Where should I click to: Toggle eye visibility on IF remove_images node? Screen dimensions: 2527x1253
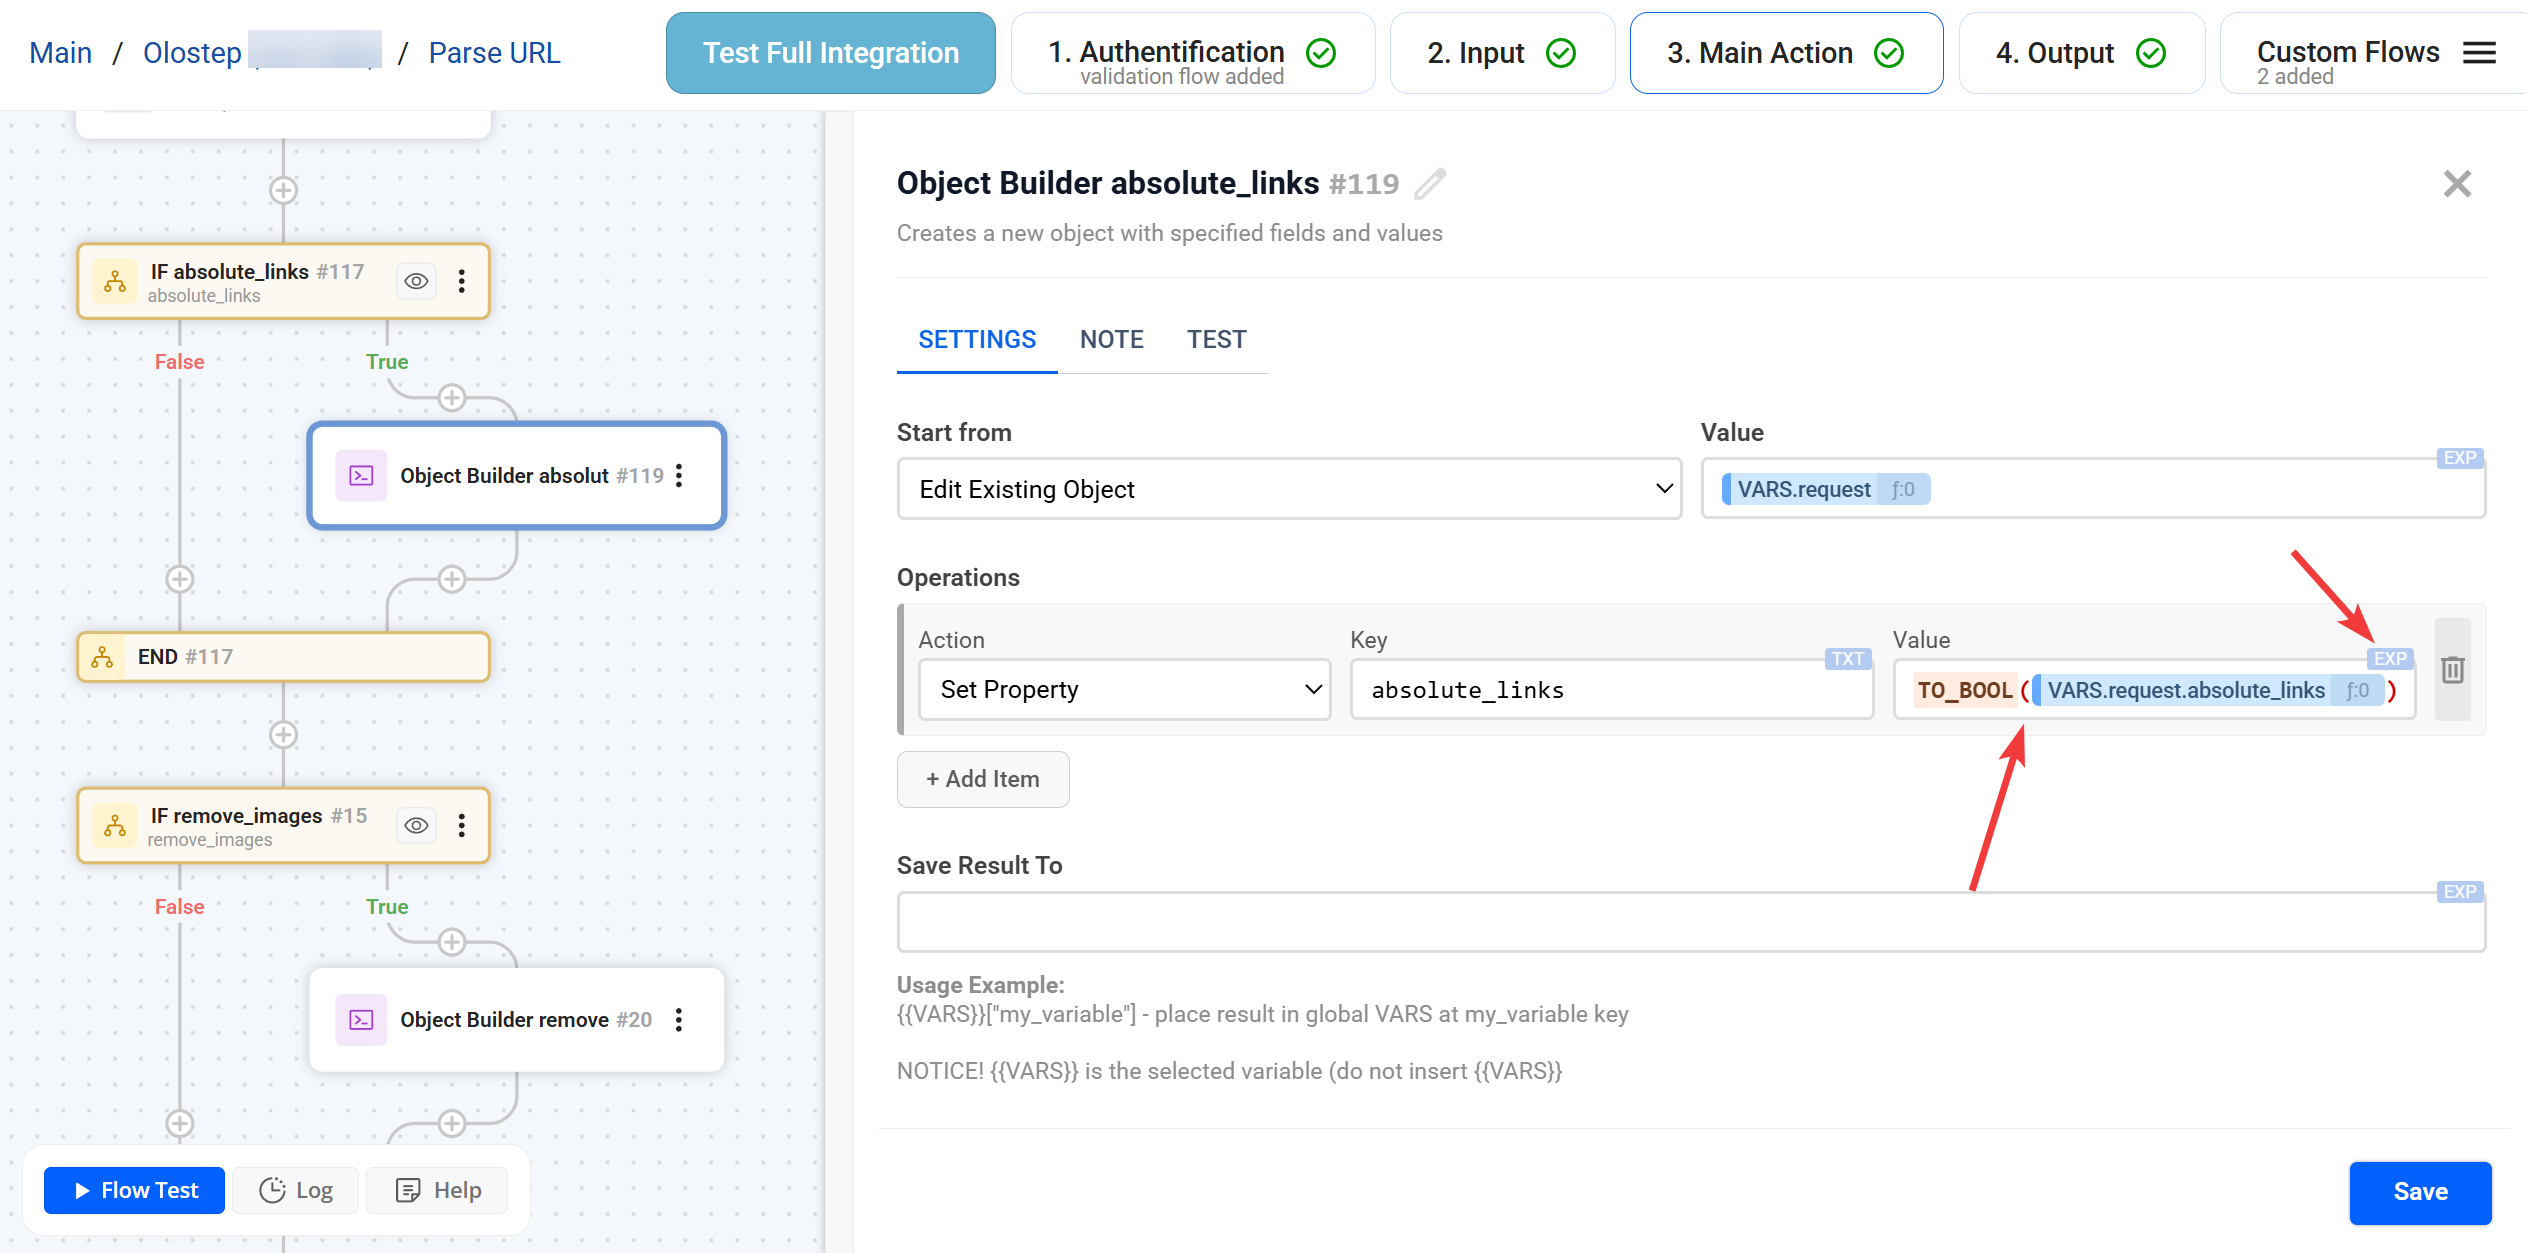pos(416,825)
